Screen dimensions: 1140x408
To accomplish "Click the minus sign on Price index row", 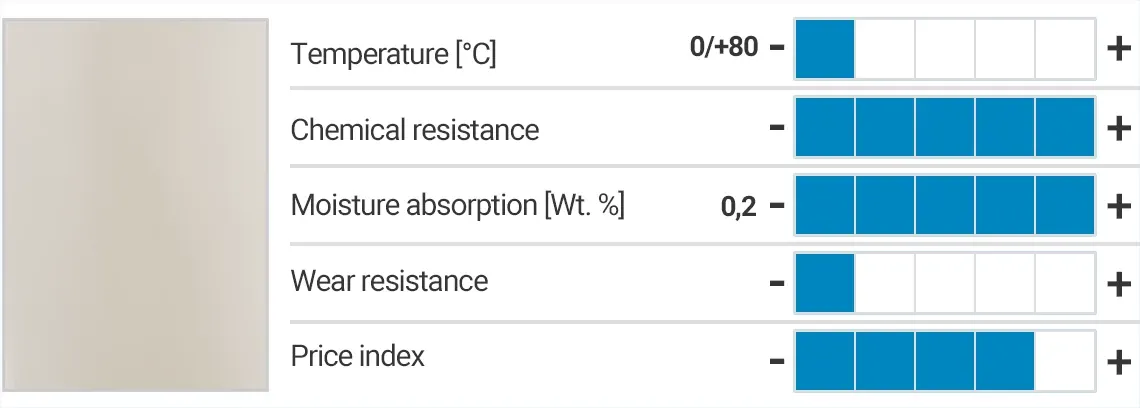I will [x=777, y=361].
